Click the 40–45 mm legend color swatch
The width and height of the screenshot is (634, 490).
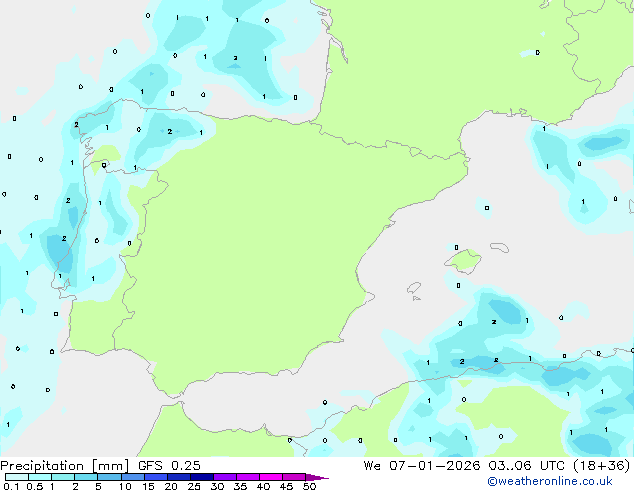(x=271, y=477)
